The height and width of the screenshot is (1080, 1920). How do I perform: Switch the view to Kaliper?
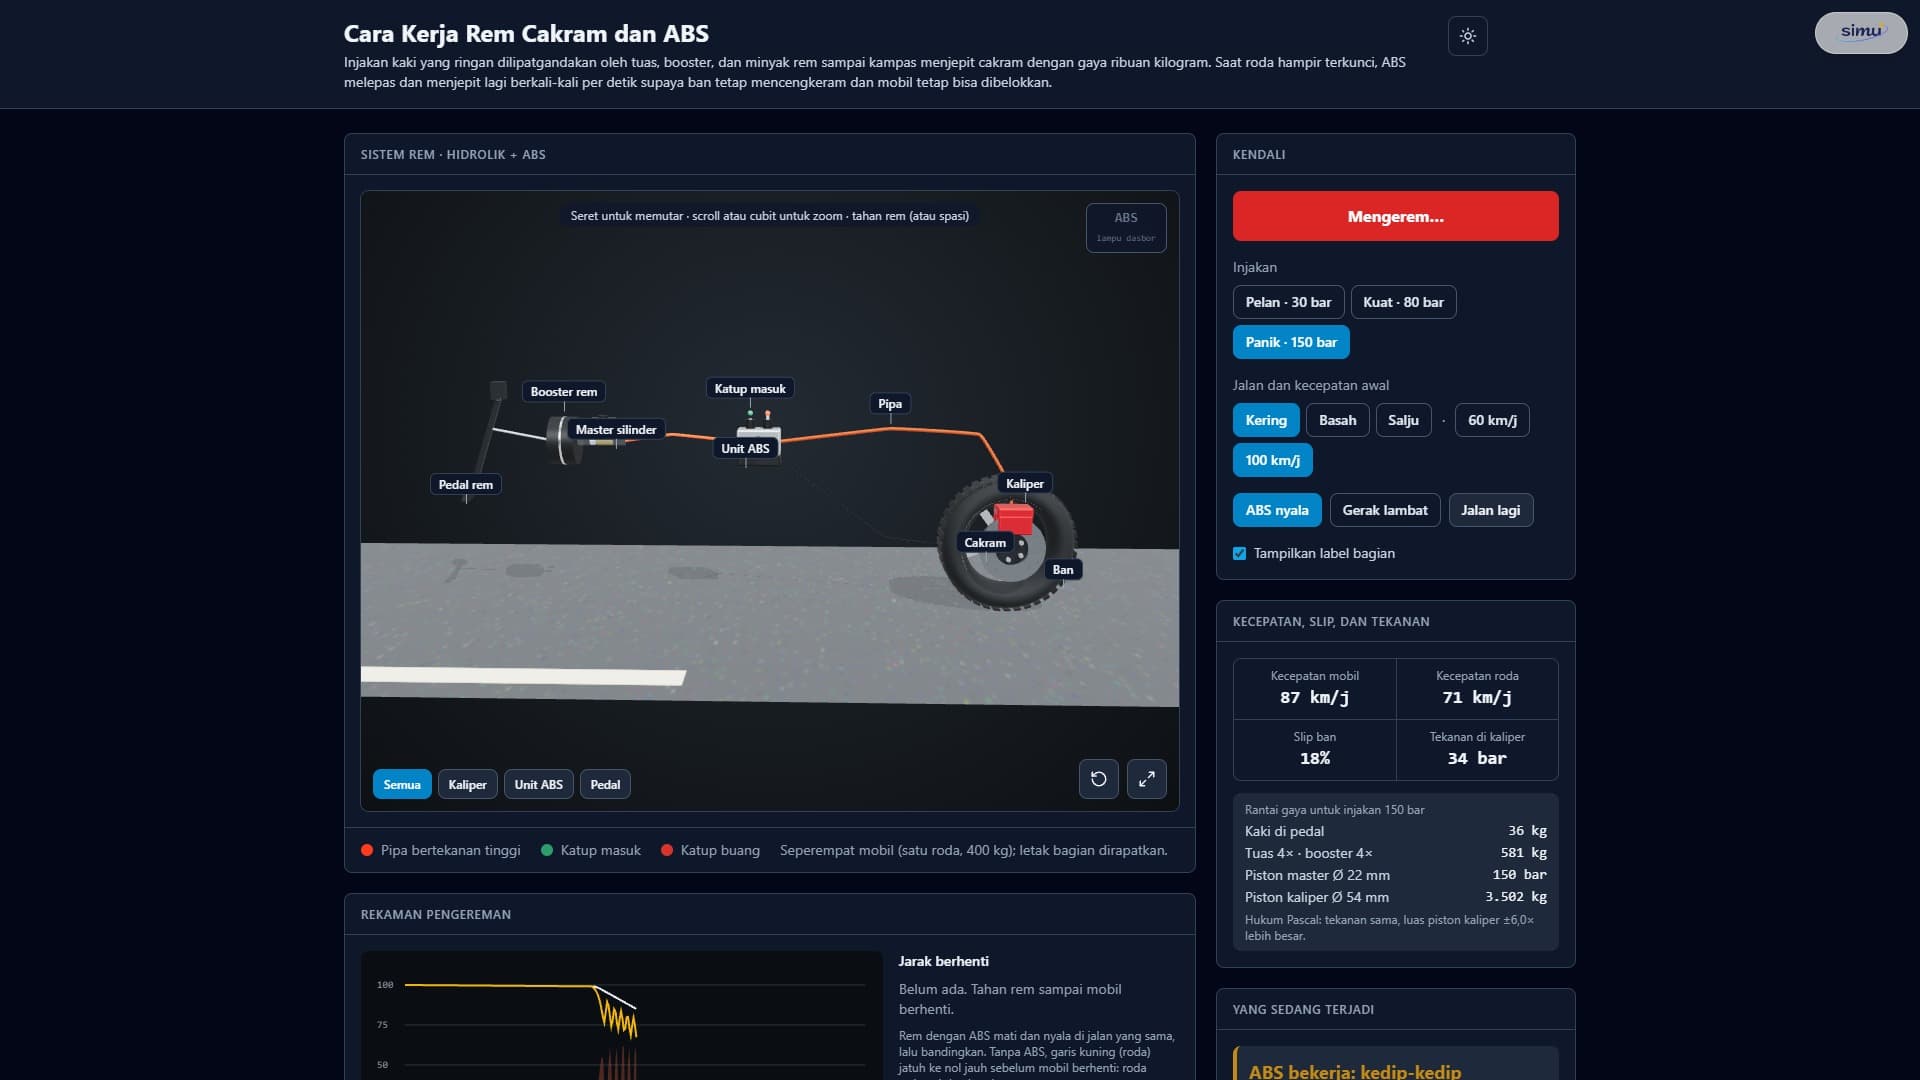pyautogui.click(x=467, y=784)
